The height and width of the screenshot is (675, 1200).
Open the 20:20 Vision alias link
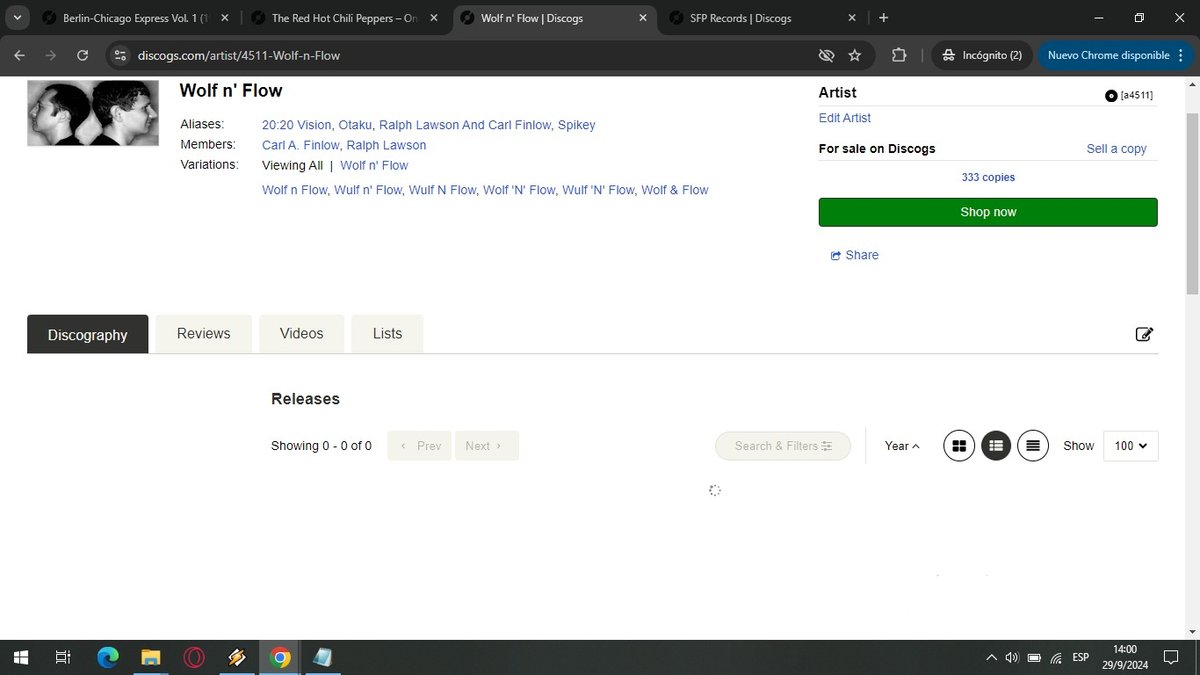click(x=296, y=125)
